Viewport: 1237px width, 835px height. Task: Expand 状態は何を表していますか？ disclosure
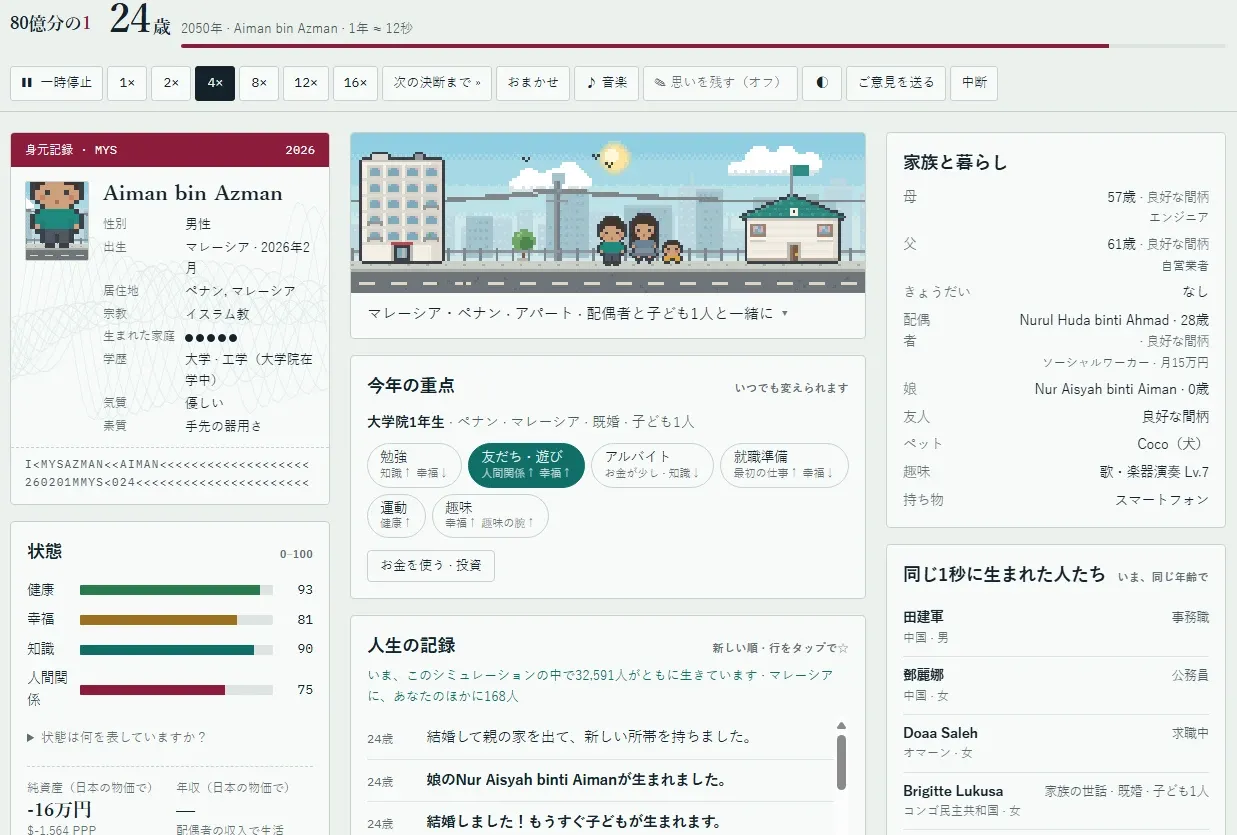[117, 737]
